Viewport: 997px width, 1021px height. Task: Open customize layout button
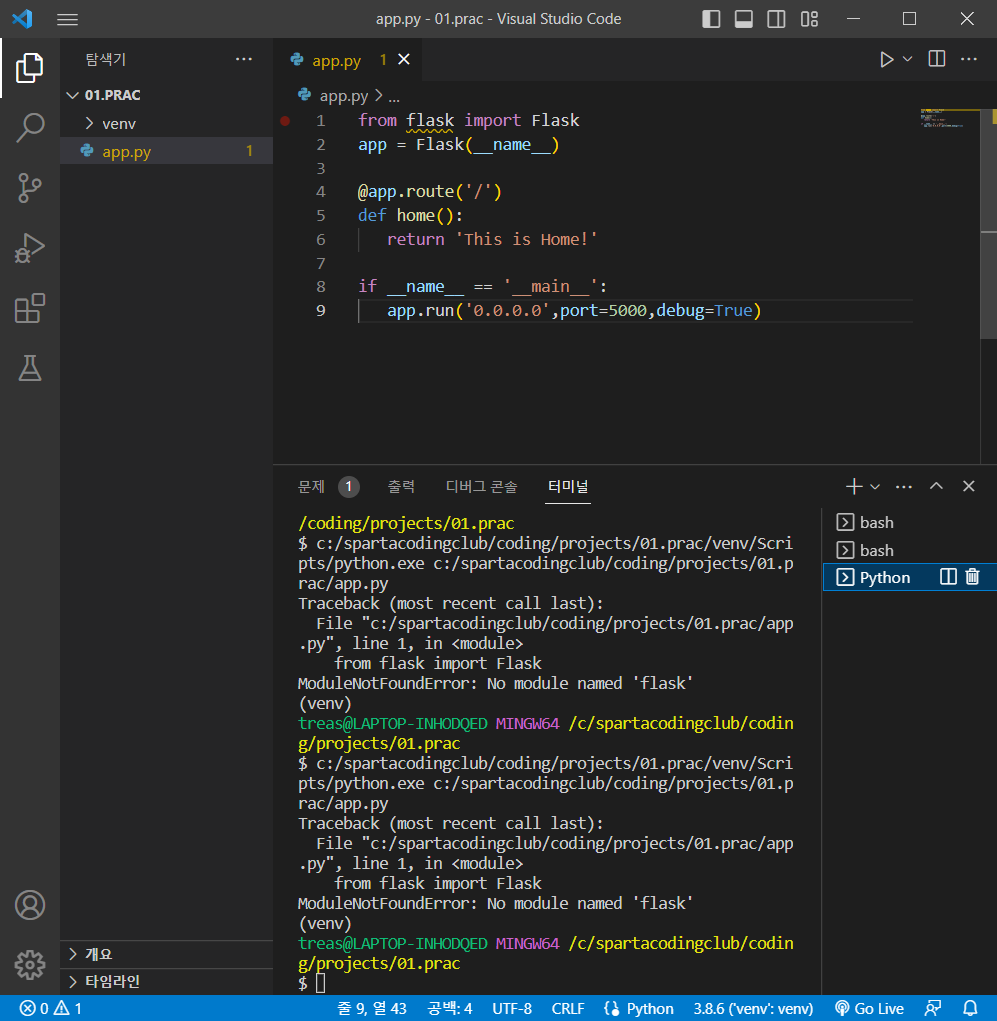point(809,19)
